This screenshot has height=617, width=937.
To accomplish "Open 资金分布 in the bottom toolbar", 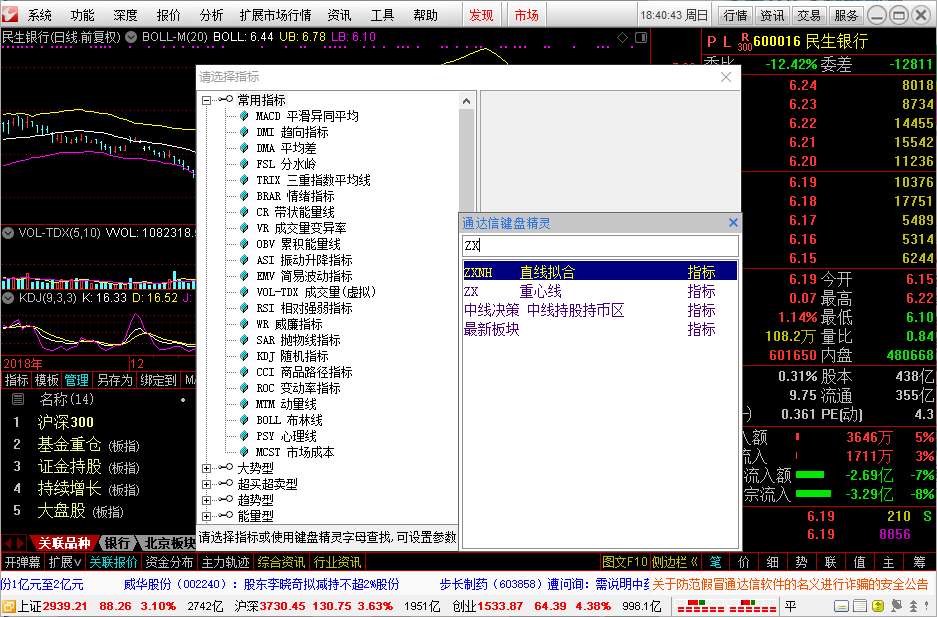I will [x=169, y=562].
